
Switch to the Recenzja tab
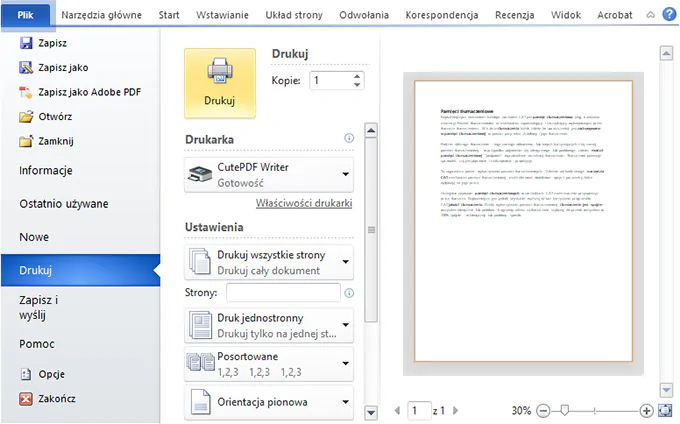point(515,15)
